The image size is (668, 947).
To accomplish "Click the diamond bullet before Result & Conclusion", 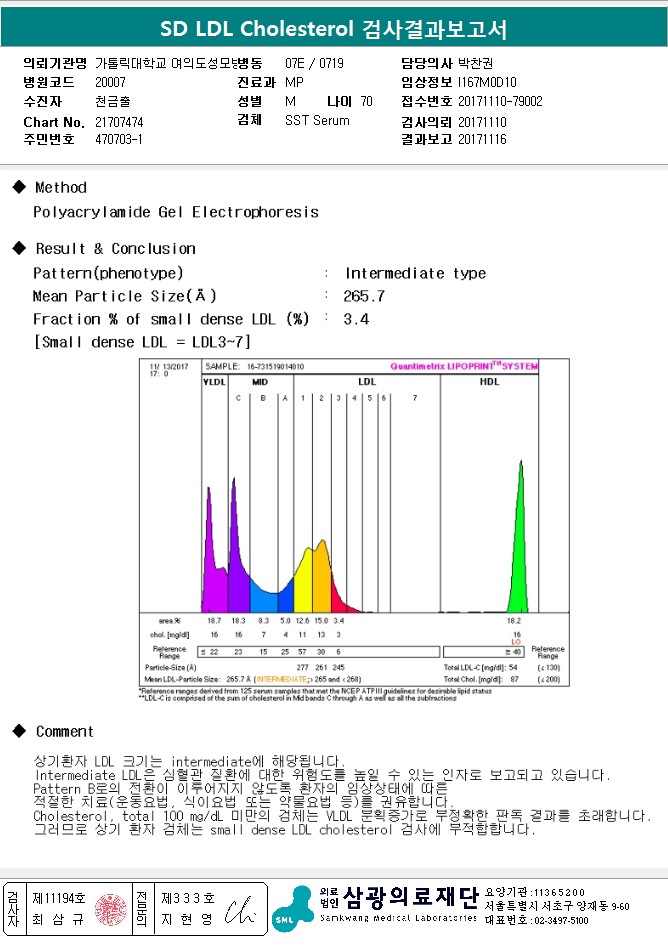I will pos(19,248).
